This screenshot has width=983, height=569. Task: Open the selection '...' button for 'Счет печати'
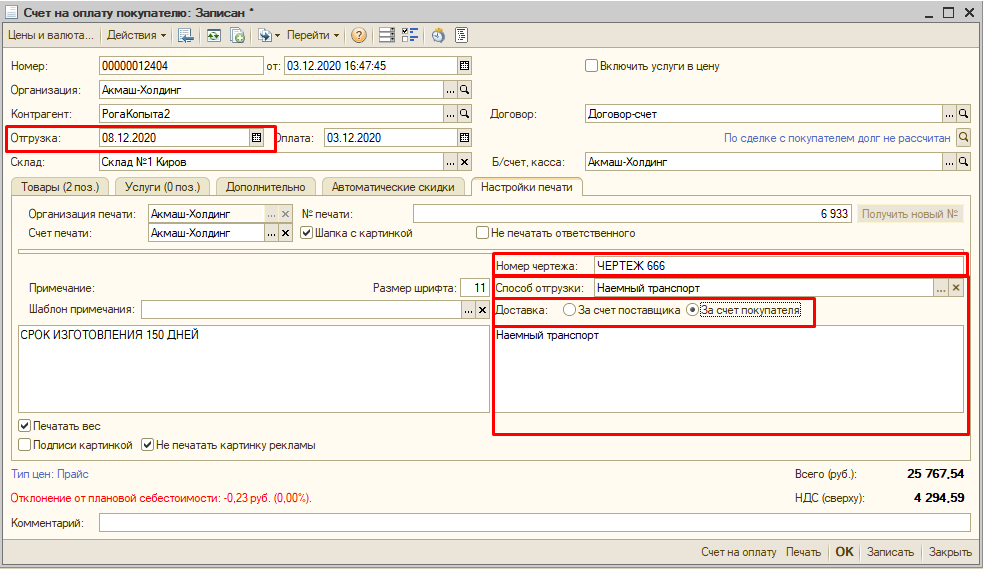click(x=271, y=233)
